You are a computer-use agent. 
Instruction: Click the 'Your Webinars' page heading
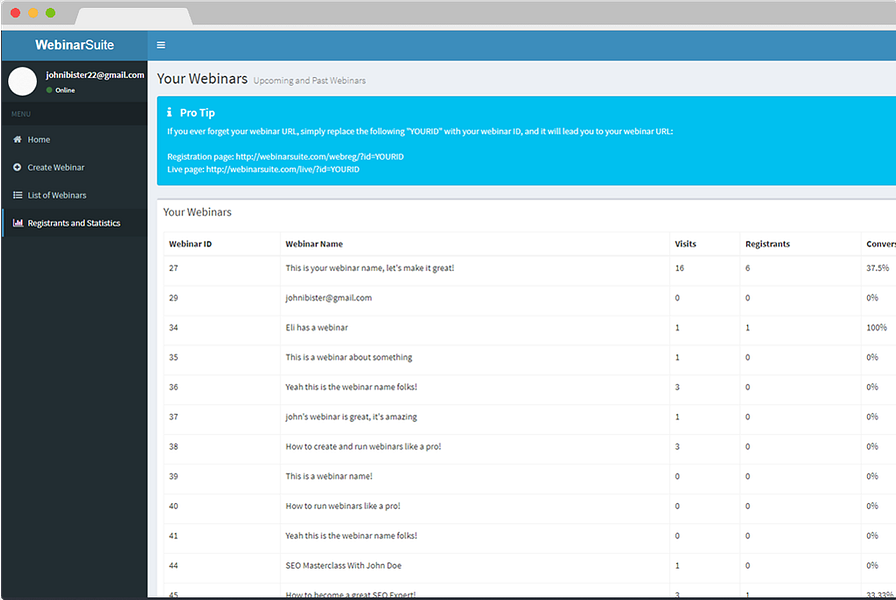pyautogui.click(x=202, y=79)
